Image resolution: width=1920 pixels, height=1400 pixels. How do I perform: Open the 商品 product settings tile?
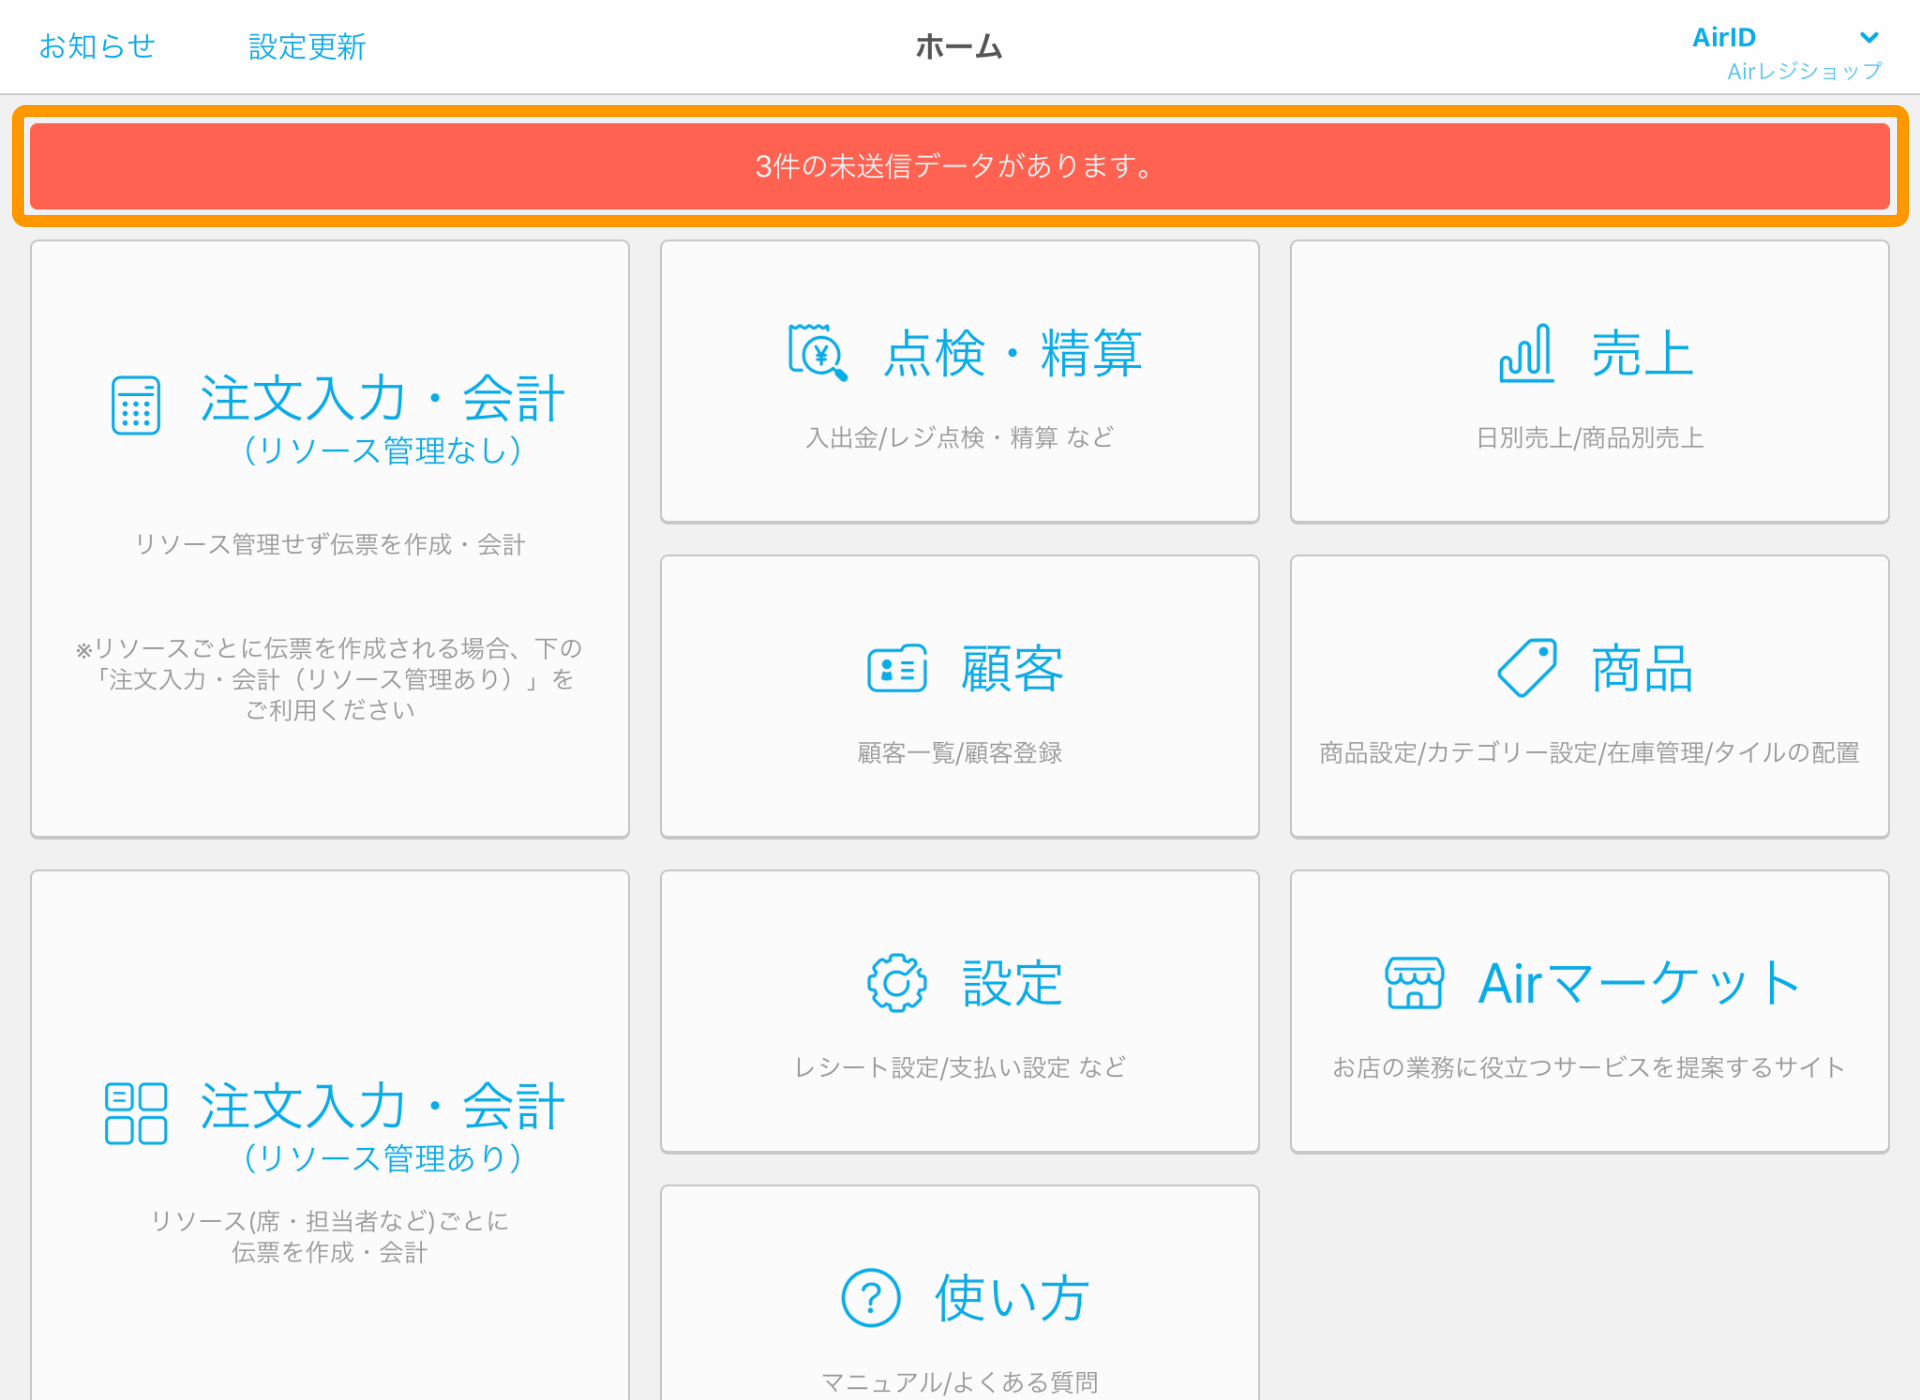coord(1589,698)
